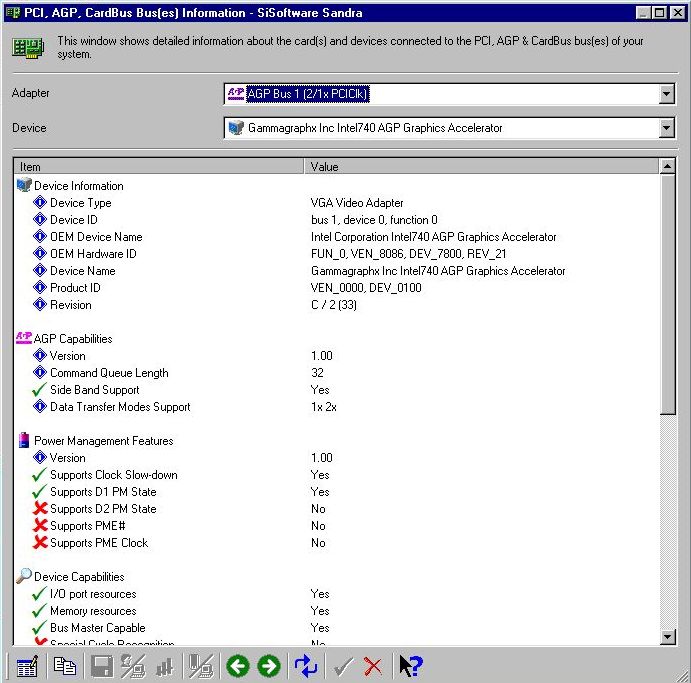Go forward with the green right arrow
This screenshot has height=683, width=691.
(x=269, y=666)
